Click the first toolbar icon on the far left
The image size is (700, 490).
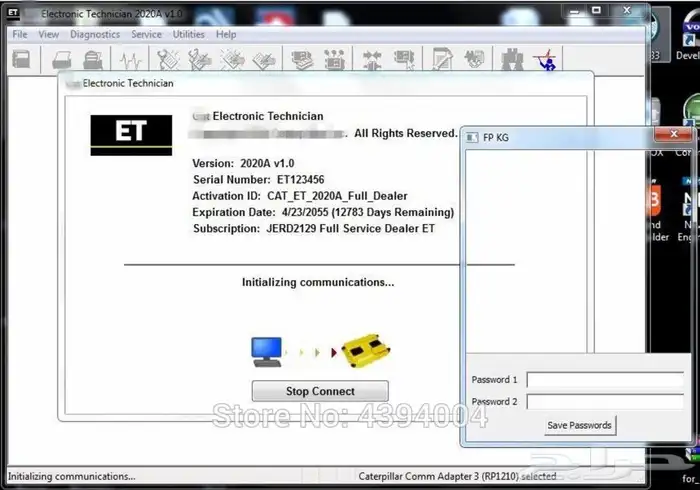coord(20,60)
